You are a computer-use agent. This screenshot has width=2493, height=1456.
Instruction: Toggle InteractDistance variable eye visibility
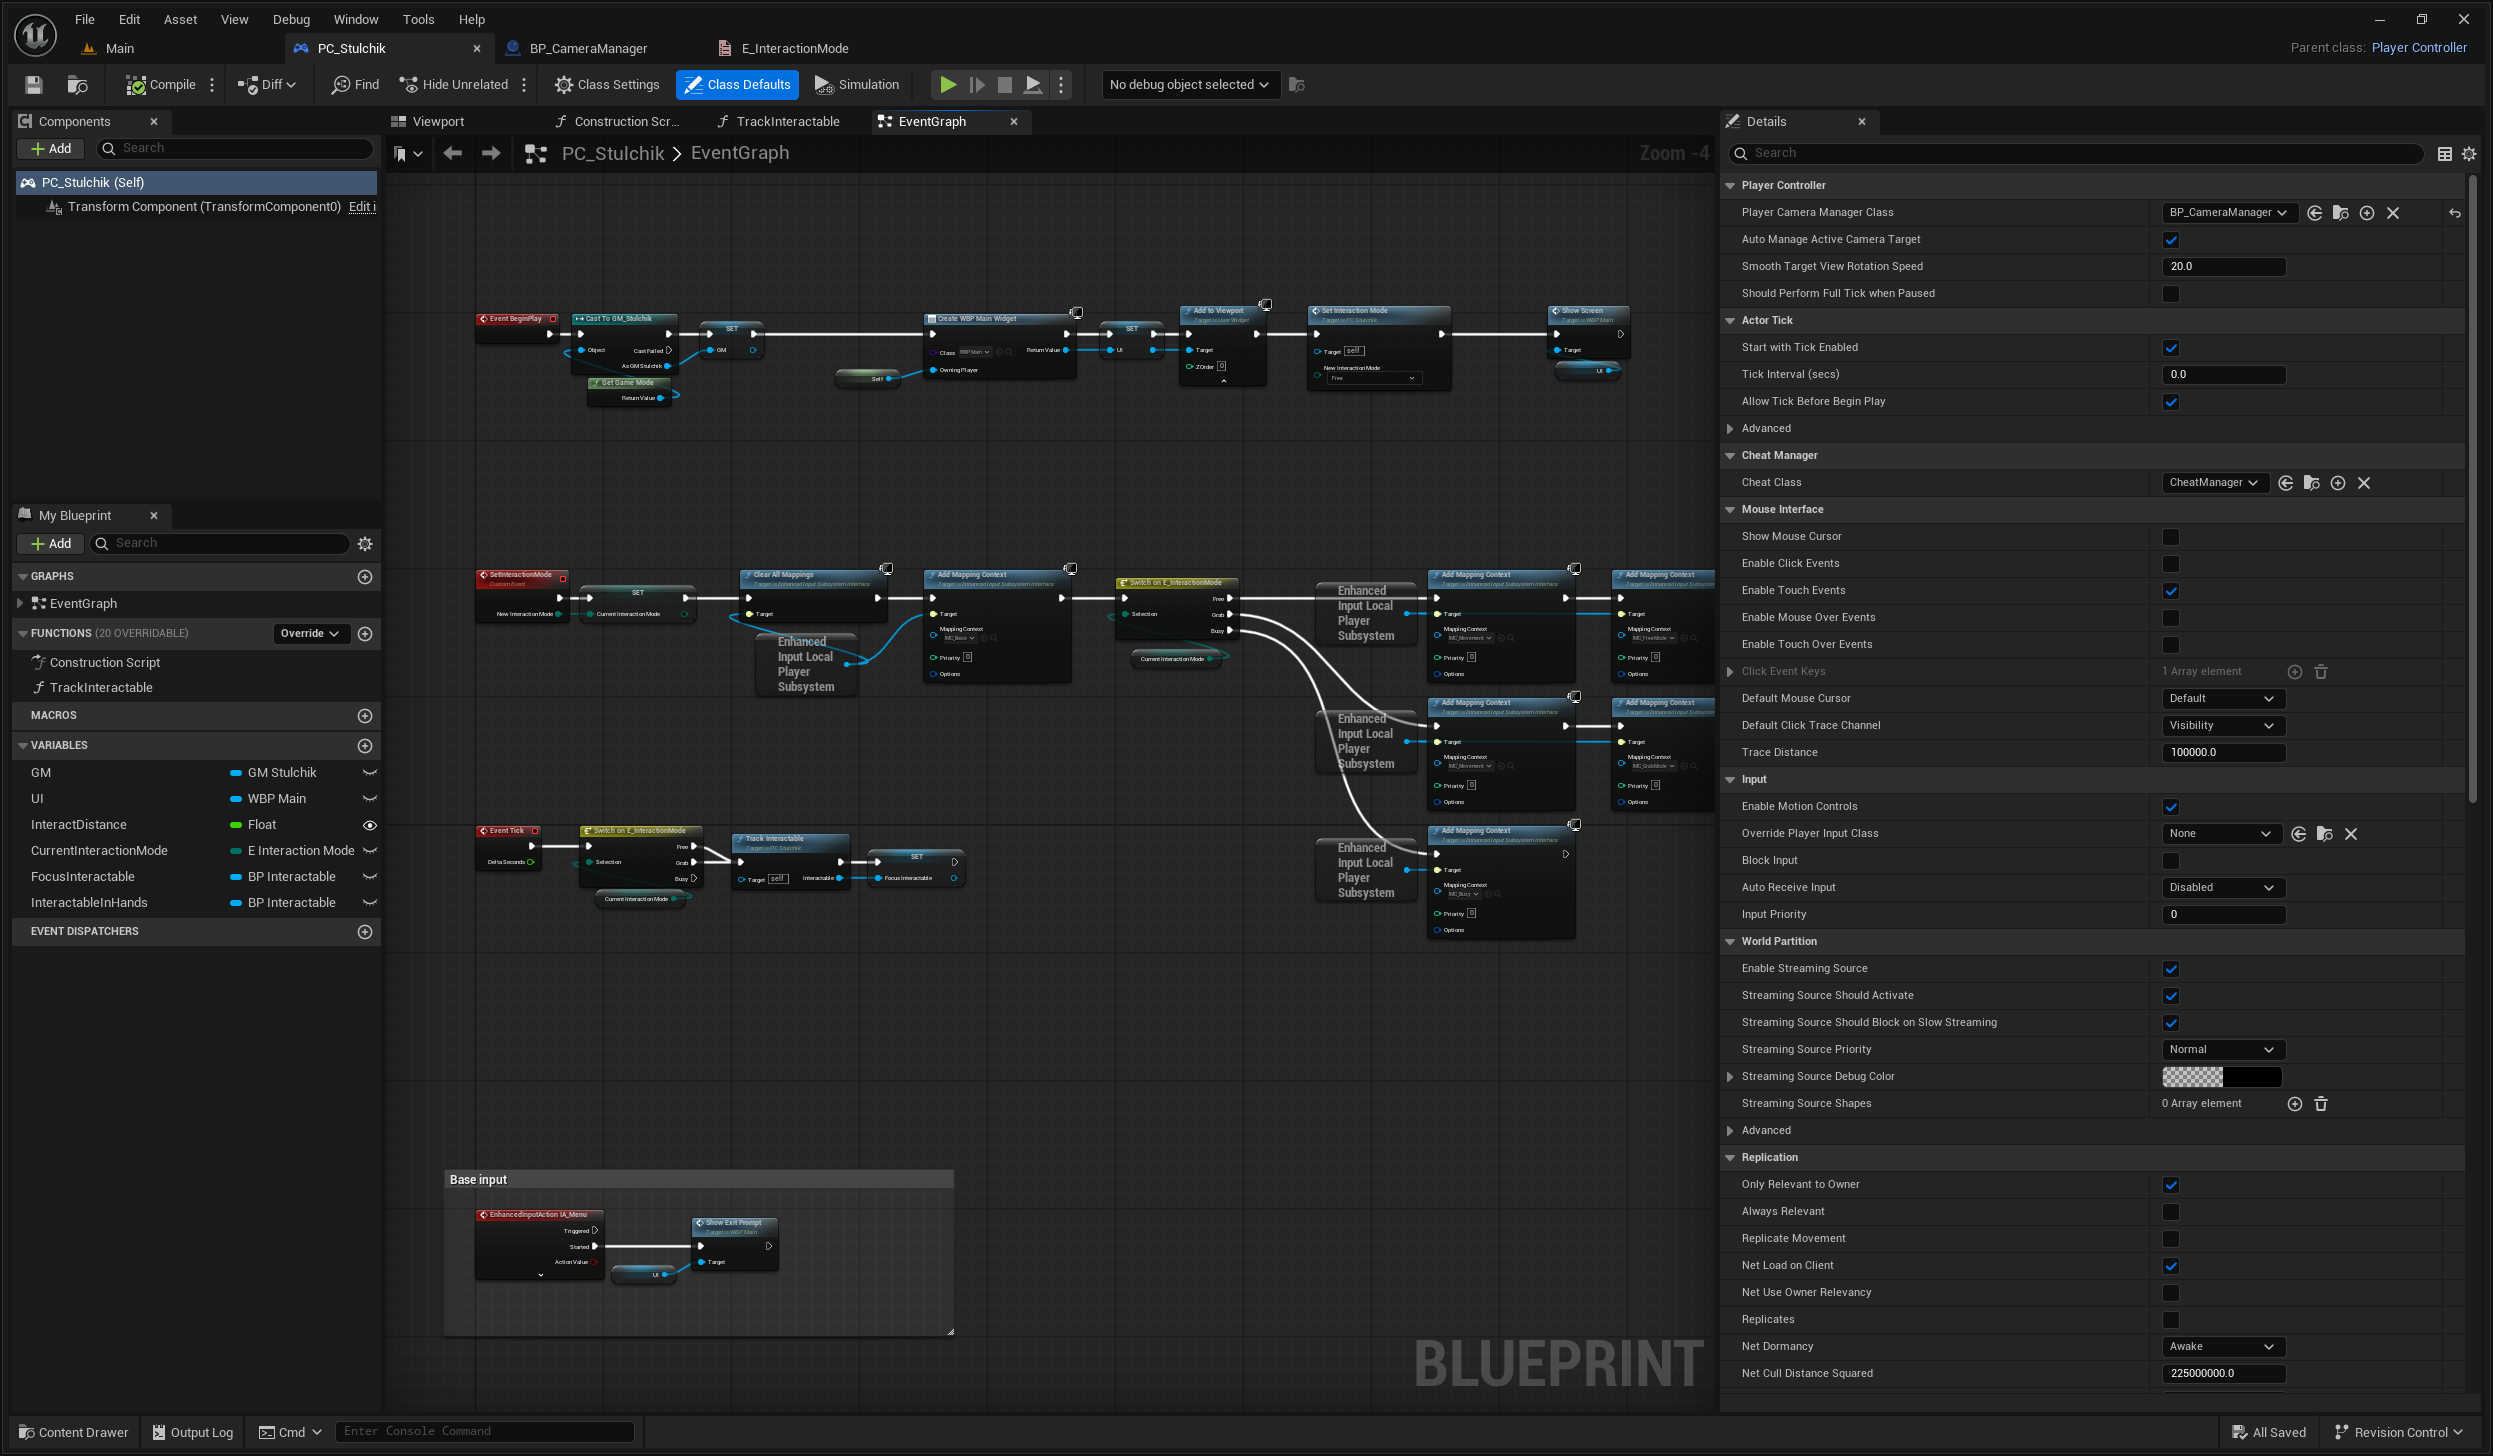[x=369, y=825]
